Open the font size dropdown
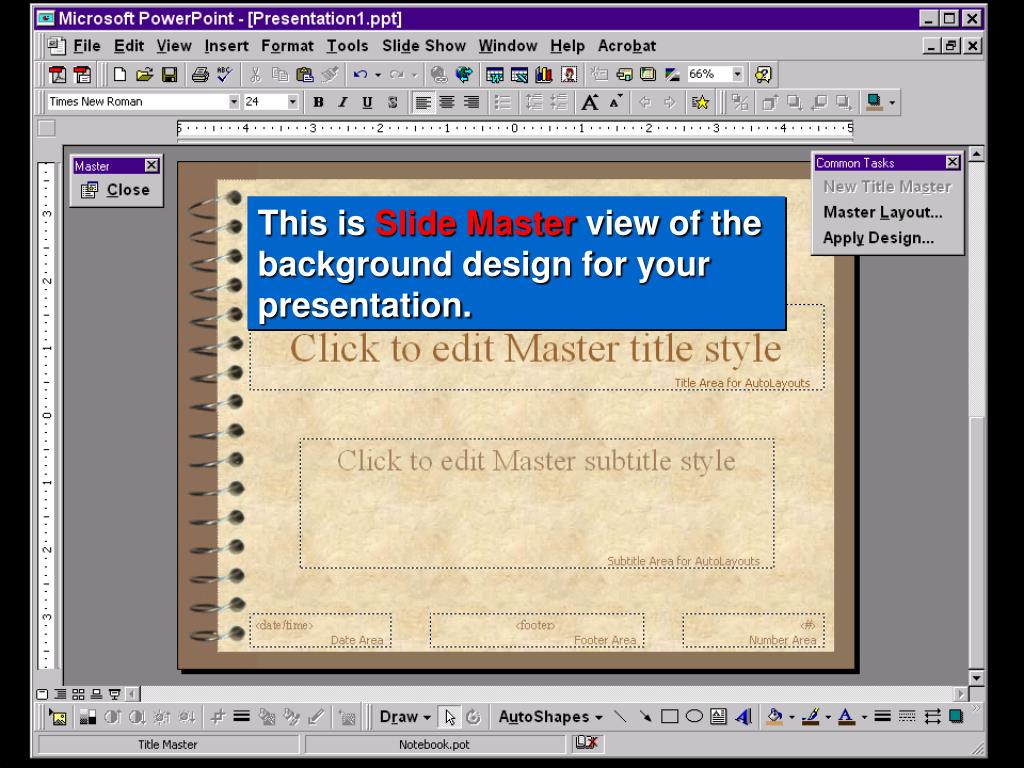This screenshot has height=768, width=1024. pyautogui.click(x=292, y=102)
